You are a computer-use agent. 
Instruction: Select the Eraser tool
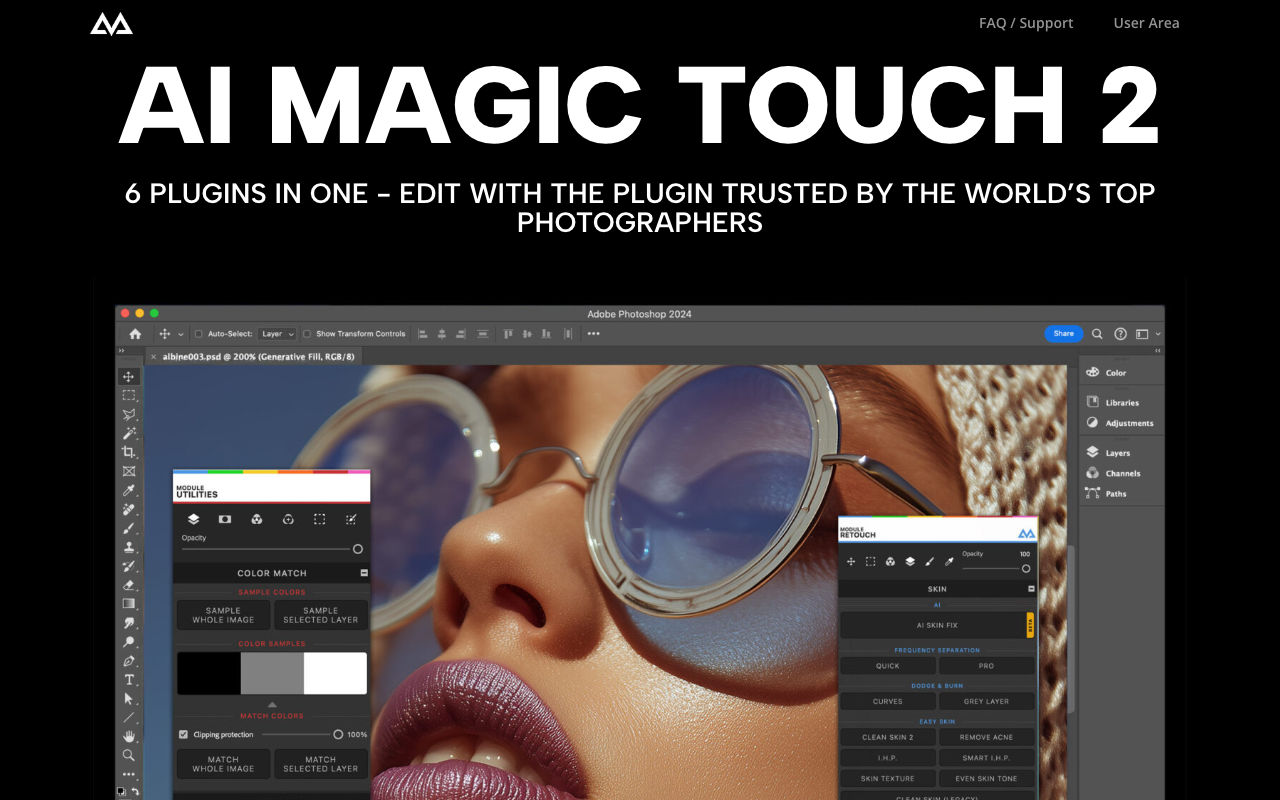[x=129, y=585]
